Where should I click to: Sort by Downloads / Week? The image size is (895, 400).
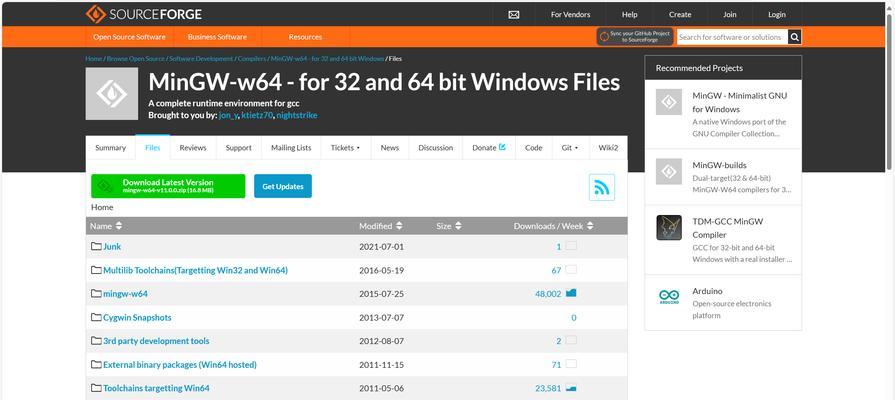tap(554, 226)
